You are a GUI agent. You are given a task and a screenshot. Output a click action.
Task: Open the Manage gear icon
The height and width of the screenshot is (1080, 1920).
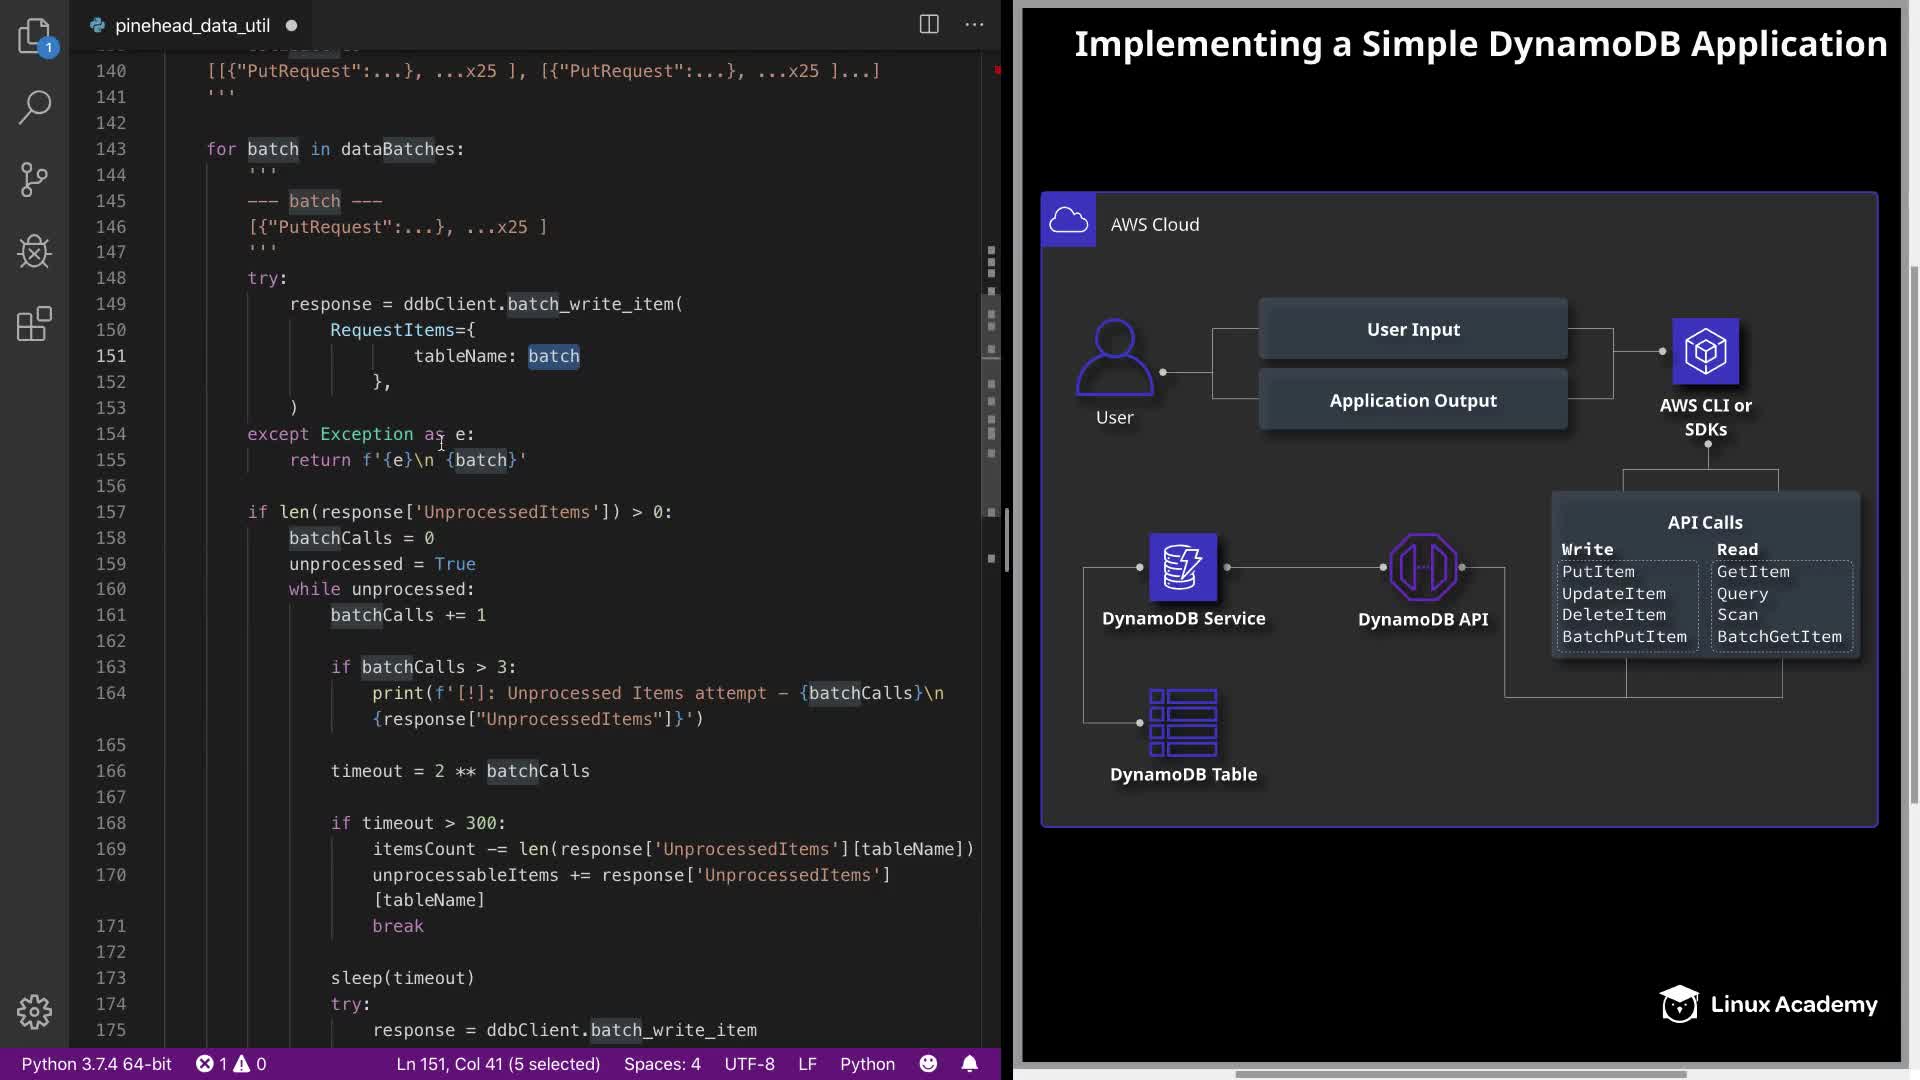click(34, 1011)
